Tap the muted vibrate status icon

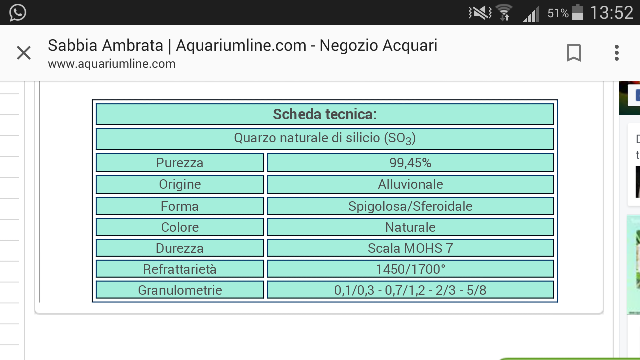(x=480, y=13)
